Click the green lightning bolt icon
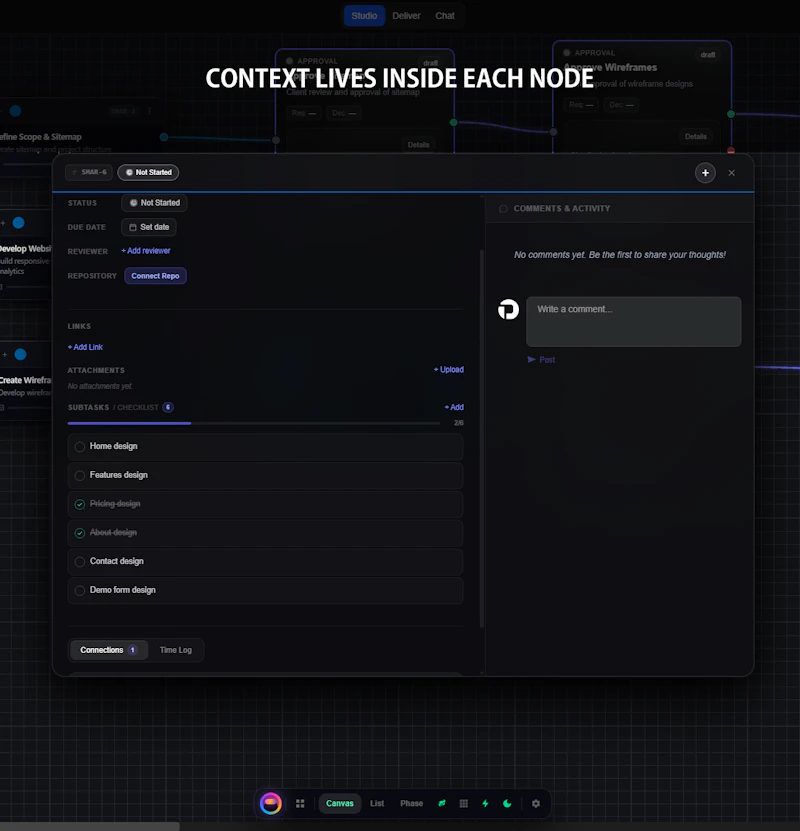 485,803
